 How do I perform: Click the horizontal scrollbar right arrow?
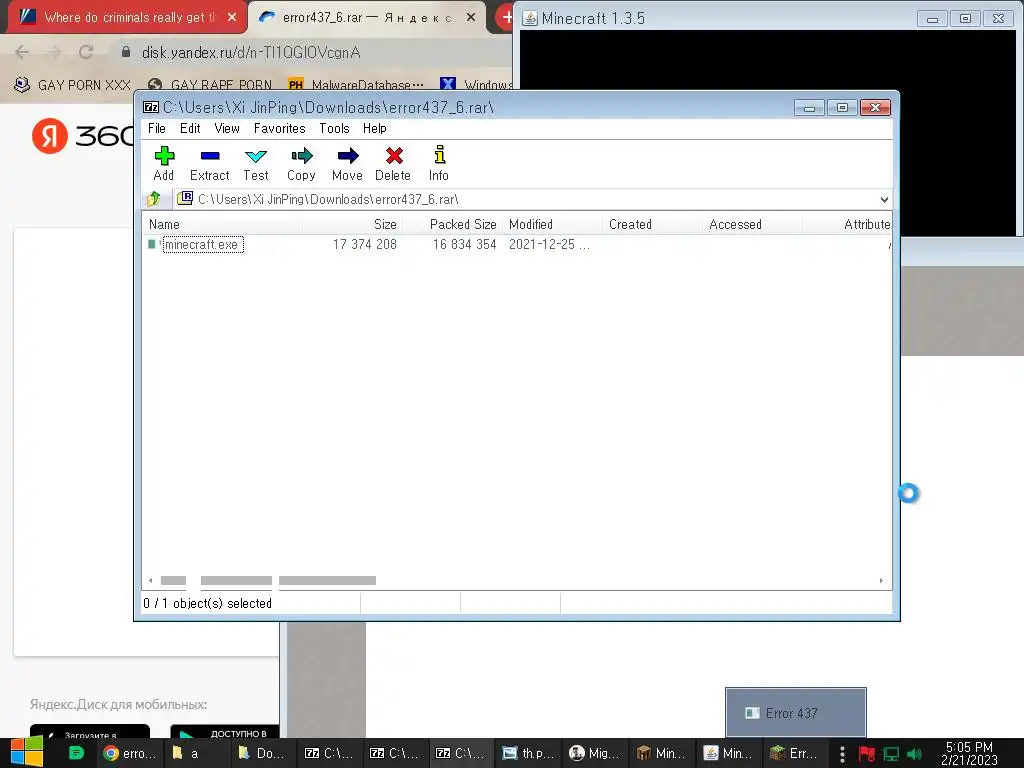[x=881, y=580]
